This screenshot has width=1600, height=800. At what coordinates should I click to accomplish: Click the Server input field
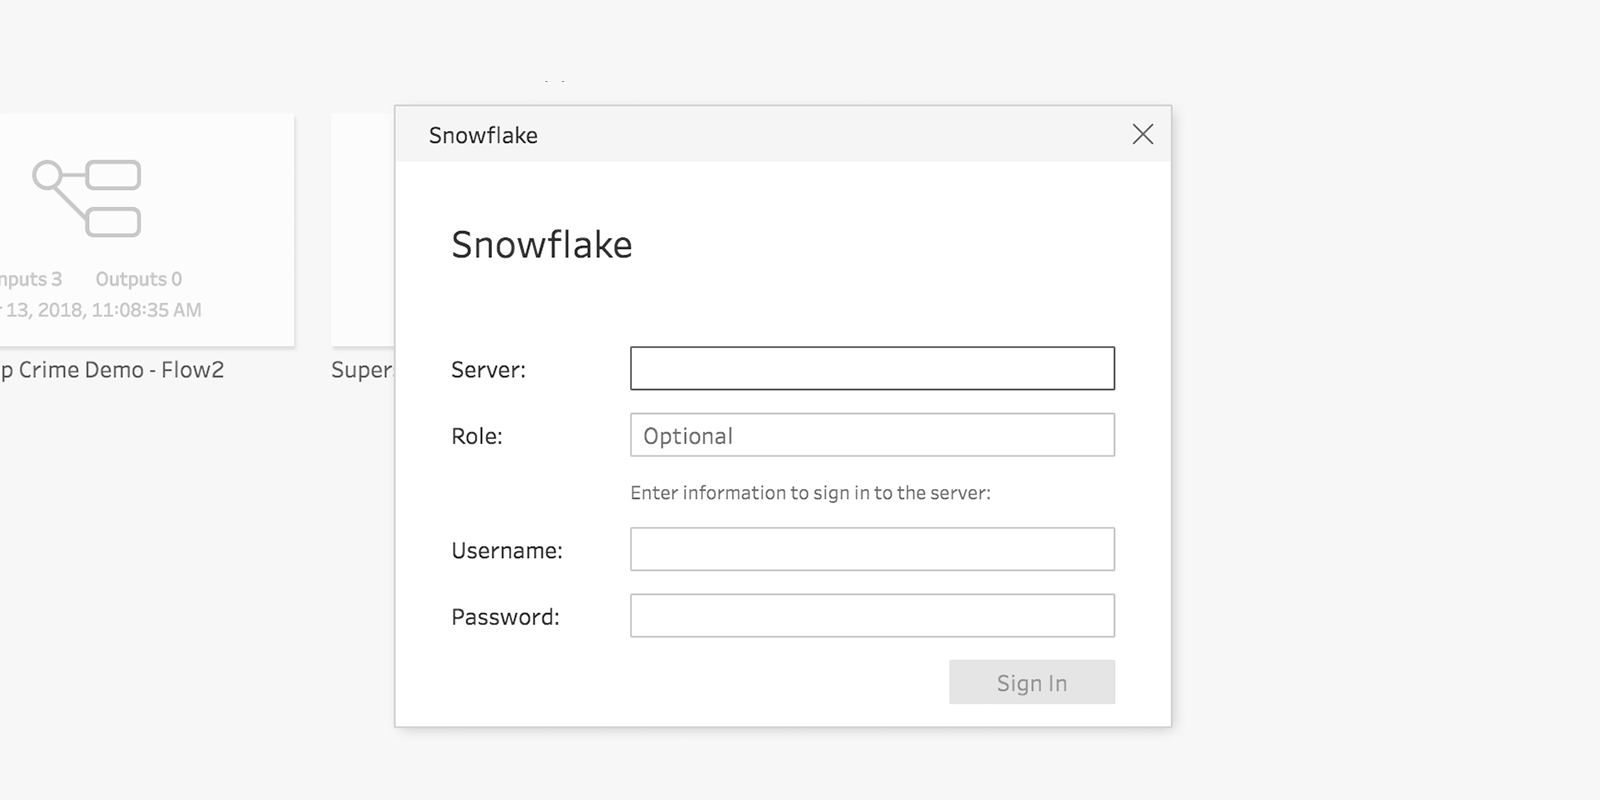[872, 368]
